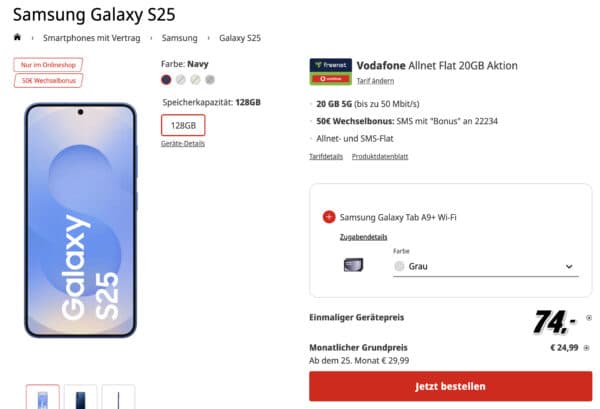Image resolution: width=600 pixels, height=409 pixels.
Task: Open the Tarifdetails link
Action: click(327, 156)
